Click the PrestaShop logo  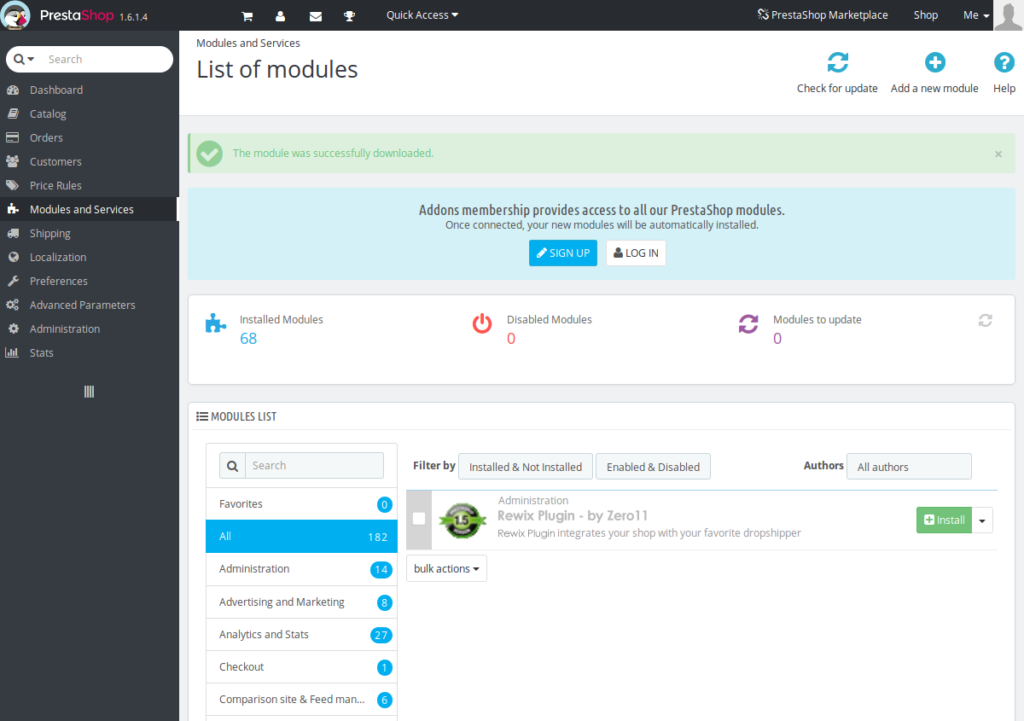tap(16, 15)
